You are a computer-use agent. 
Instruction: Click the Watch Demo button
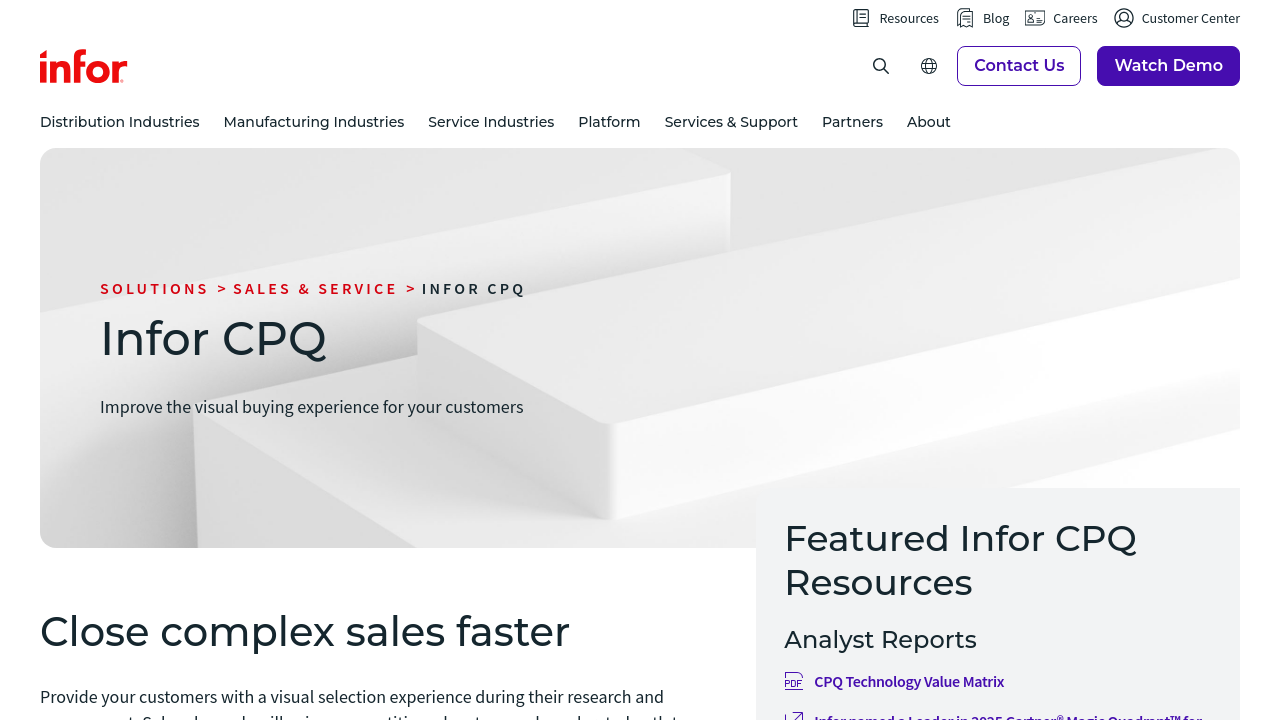1168,66
